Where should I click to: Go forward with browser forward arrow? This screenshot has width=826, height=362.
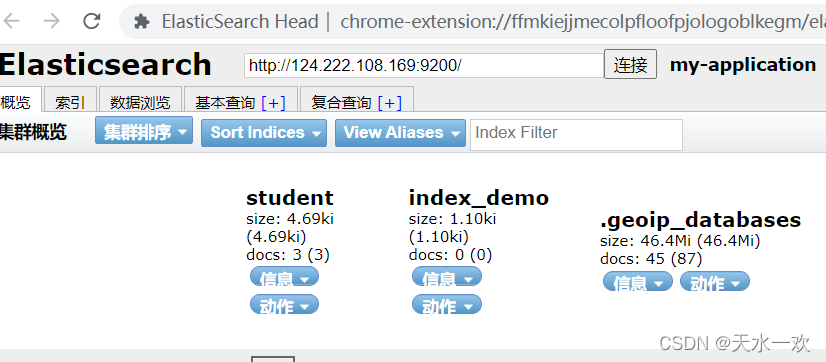click(51, 21)
